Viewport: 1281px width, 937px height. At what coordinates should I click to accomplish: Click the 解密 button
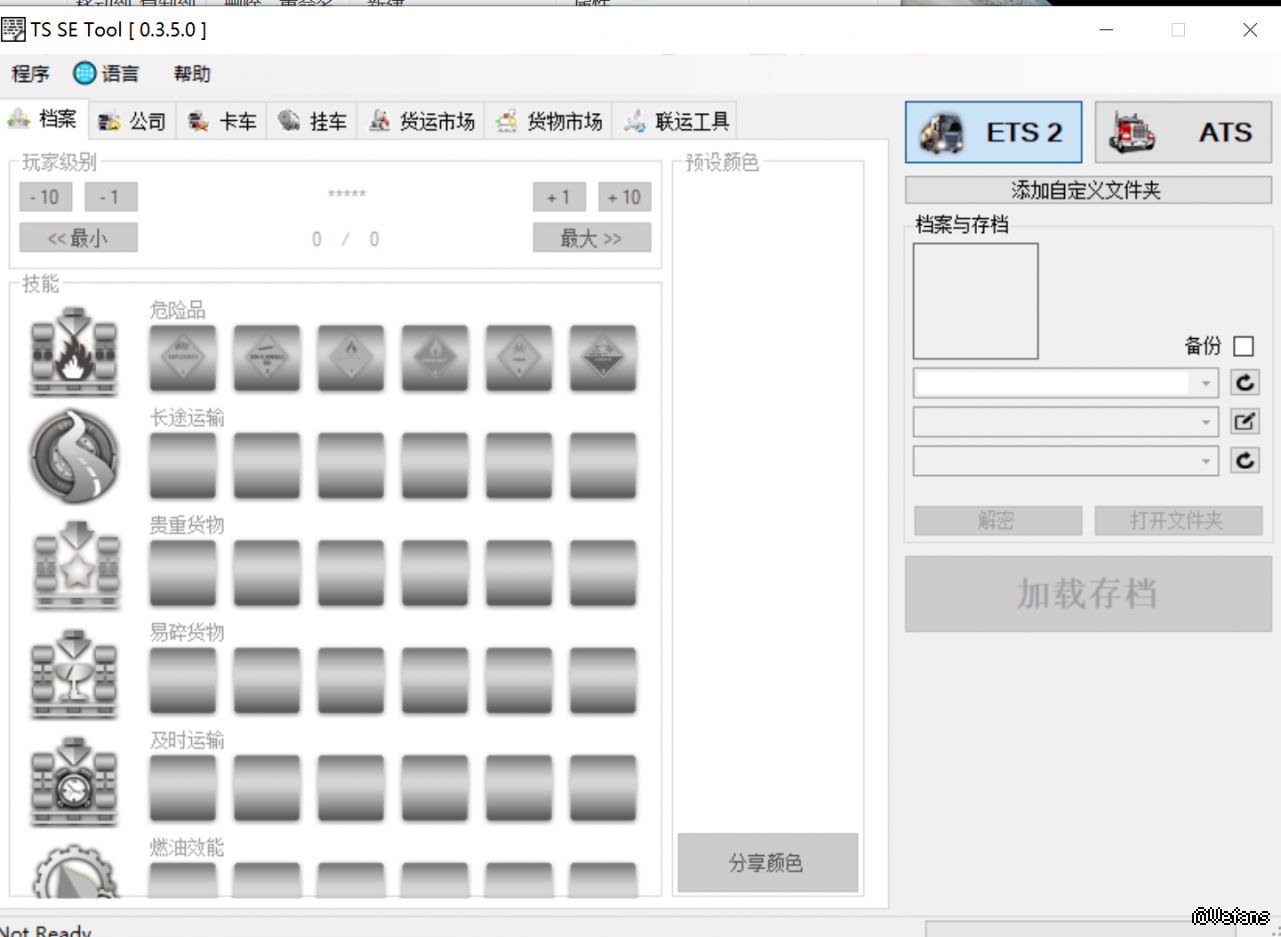click(x=998, y=520)
